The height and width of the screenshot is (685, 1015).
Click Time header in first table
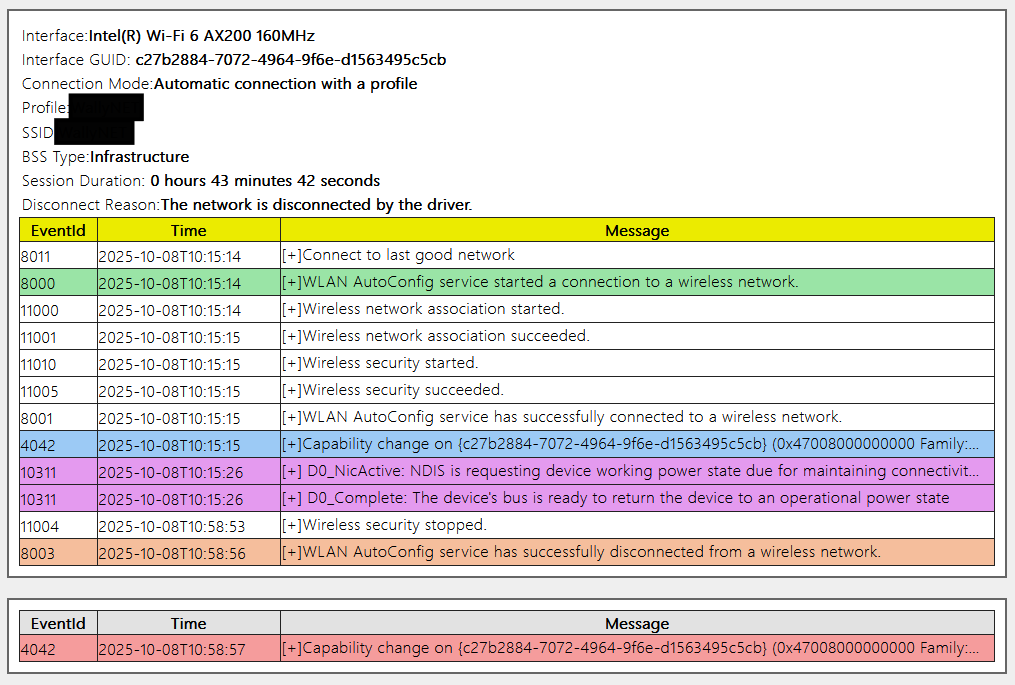point(188,230)
